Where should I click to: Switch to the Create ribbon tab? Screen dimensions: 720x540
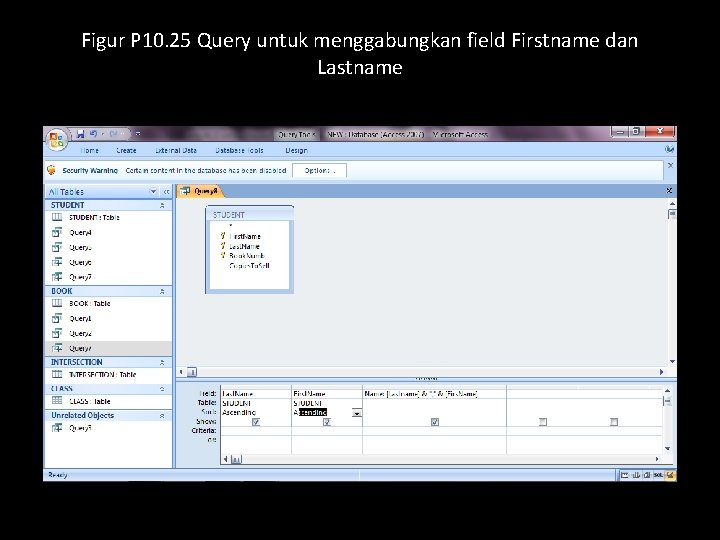pos(126,150)
